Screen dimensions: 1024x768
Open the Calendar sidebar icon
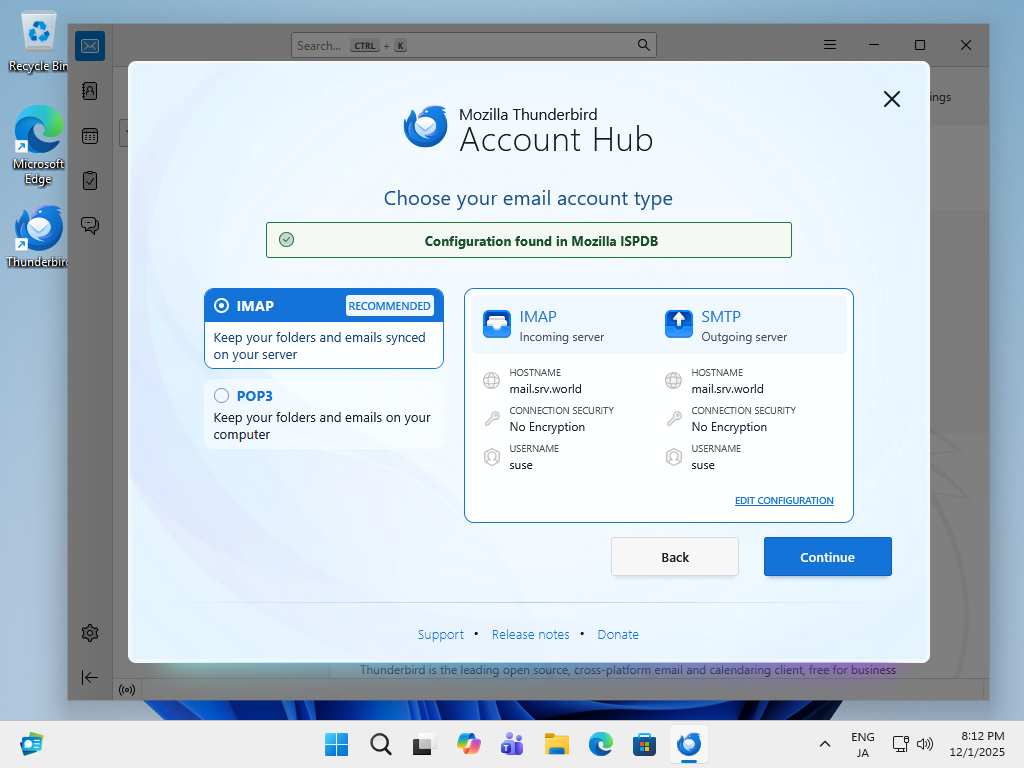coord(90,136)
